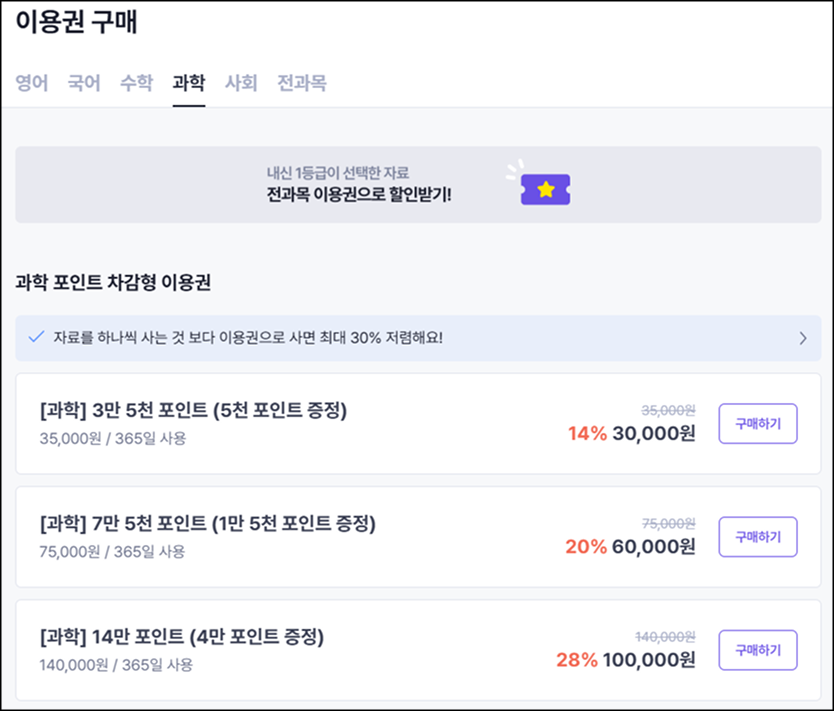
Task: Click the blue checkmark icon in notice
Action: tap(36, 337)
